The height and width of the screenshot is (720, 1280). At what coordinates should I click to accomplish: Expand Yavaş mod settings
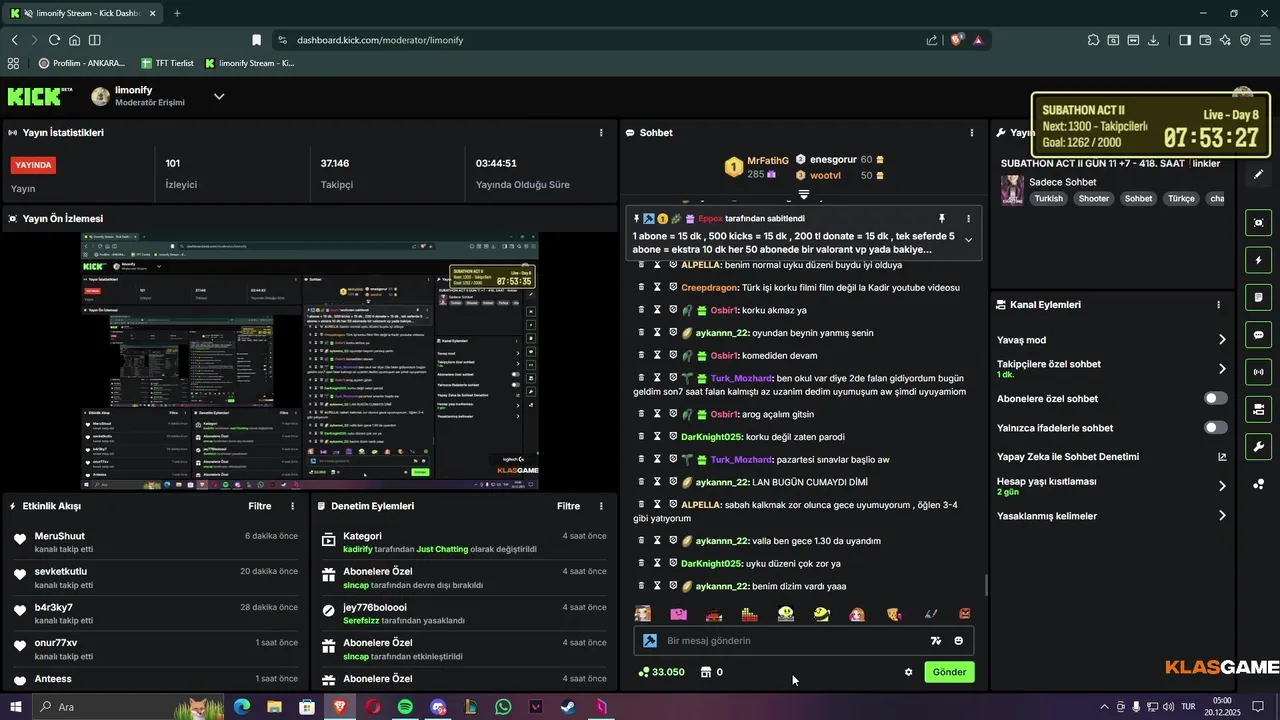(x=1222, y=340)
